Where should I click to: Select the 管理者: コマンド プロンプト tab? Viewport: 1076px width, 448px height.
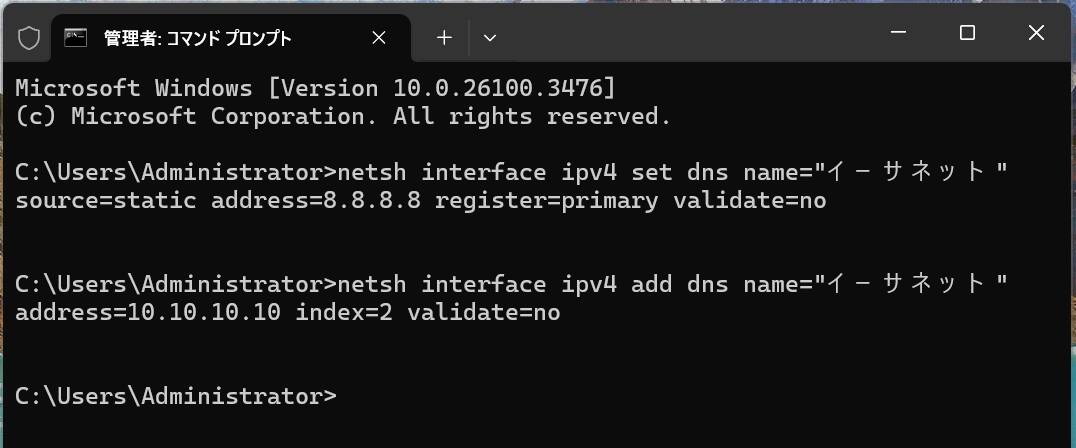point(197,38)
